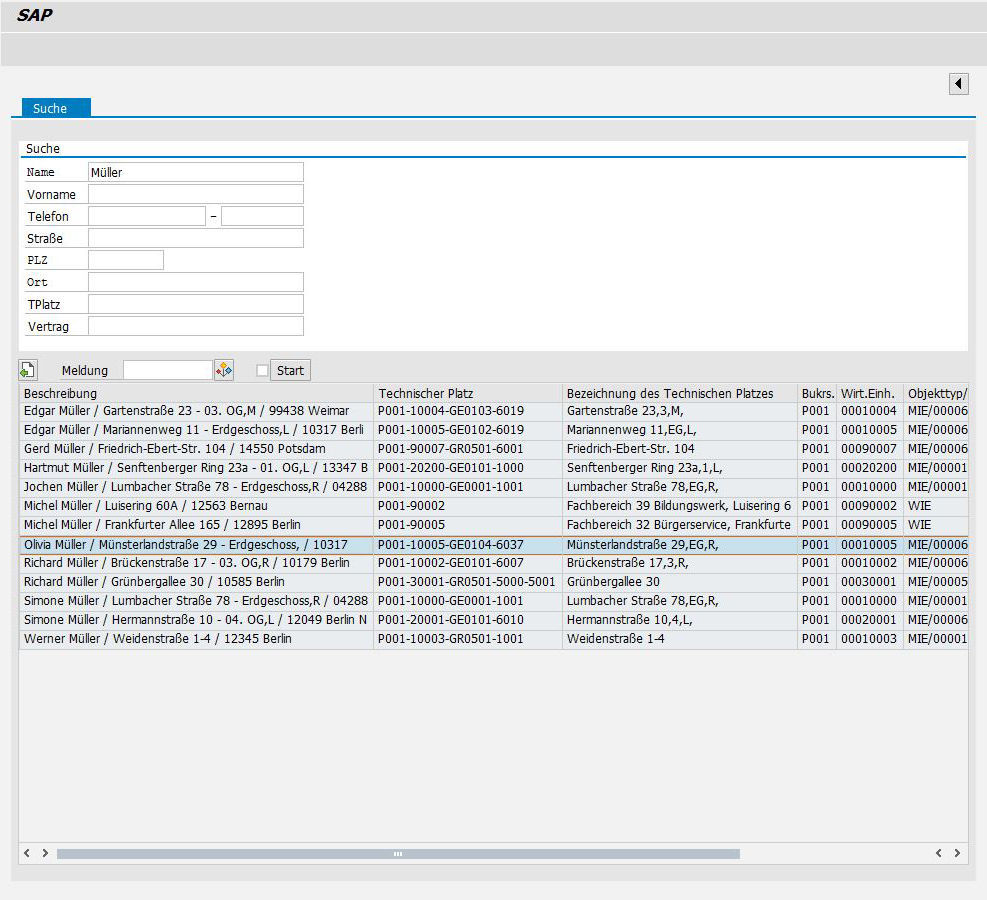Sort by the Beschreibung column header
The width and height of the screenshot is (987, 900).
pos(195,394)
